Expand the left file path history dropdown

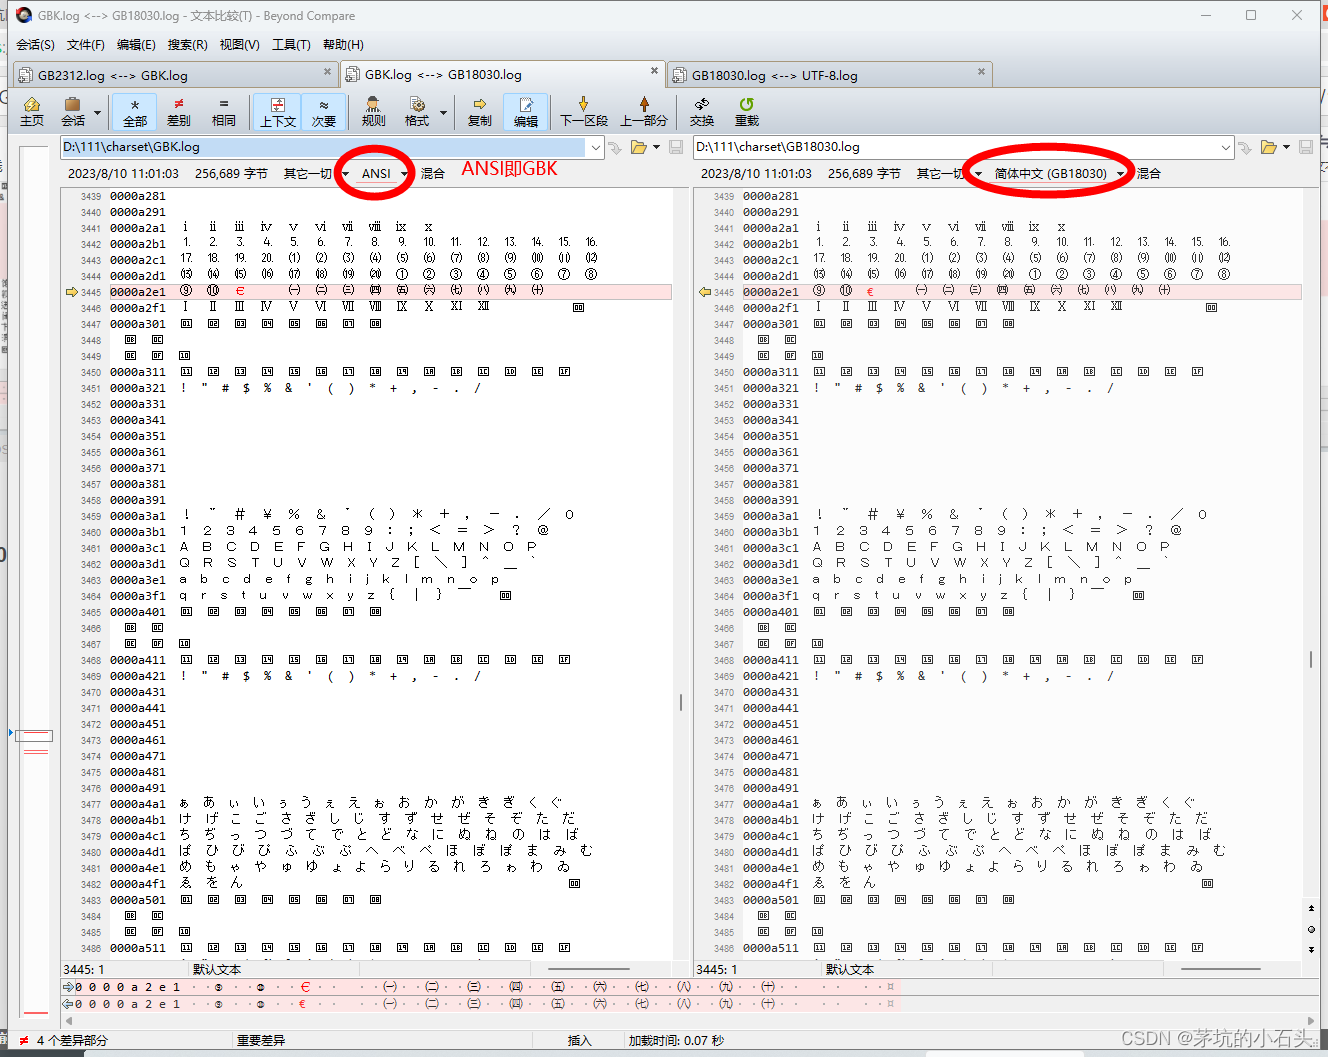coord(596,148)
